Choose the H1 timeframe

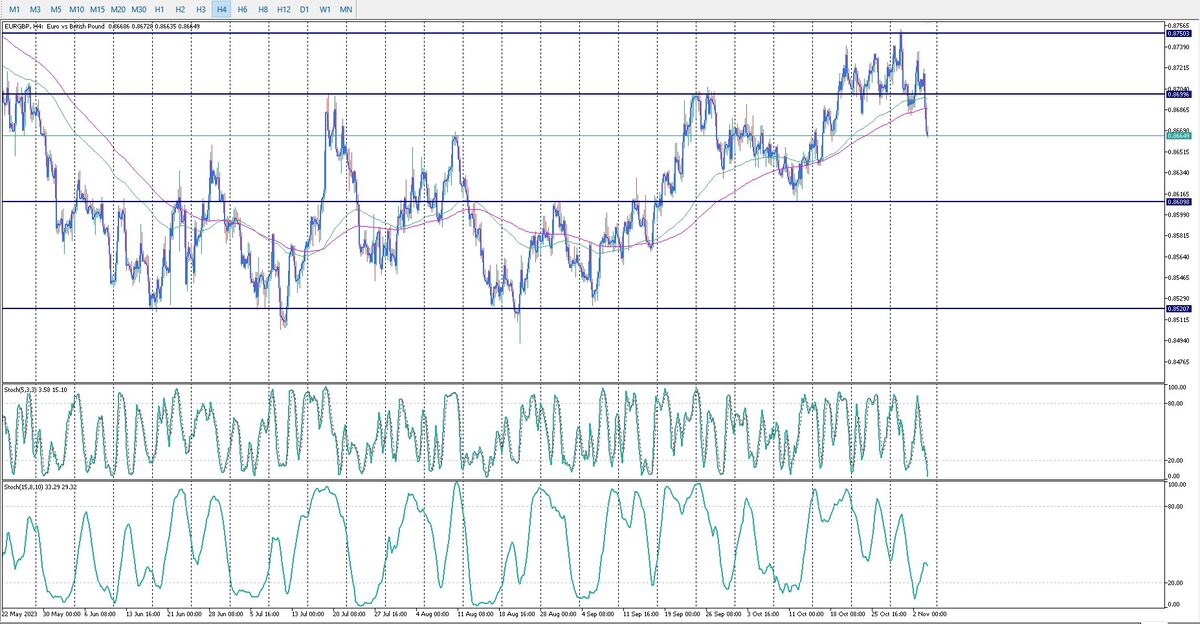159,8
